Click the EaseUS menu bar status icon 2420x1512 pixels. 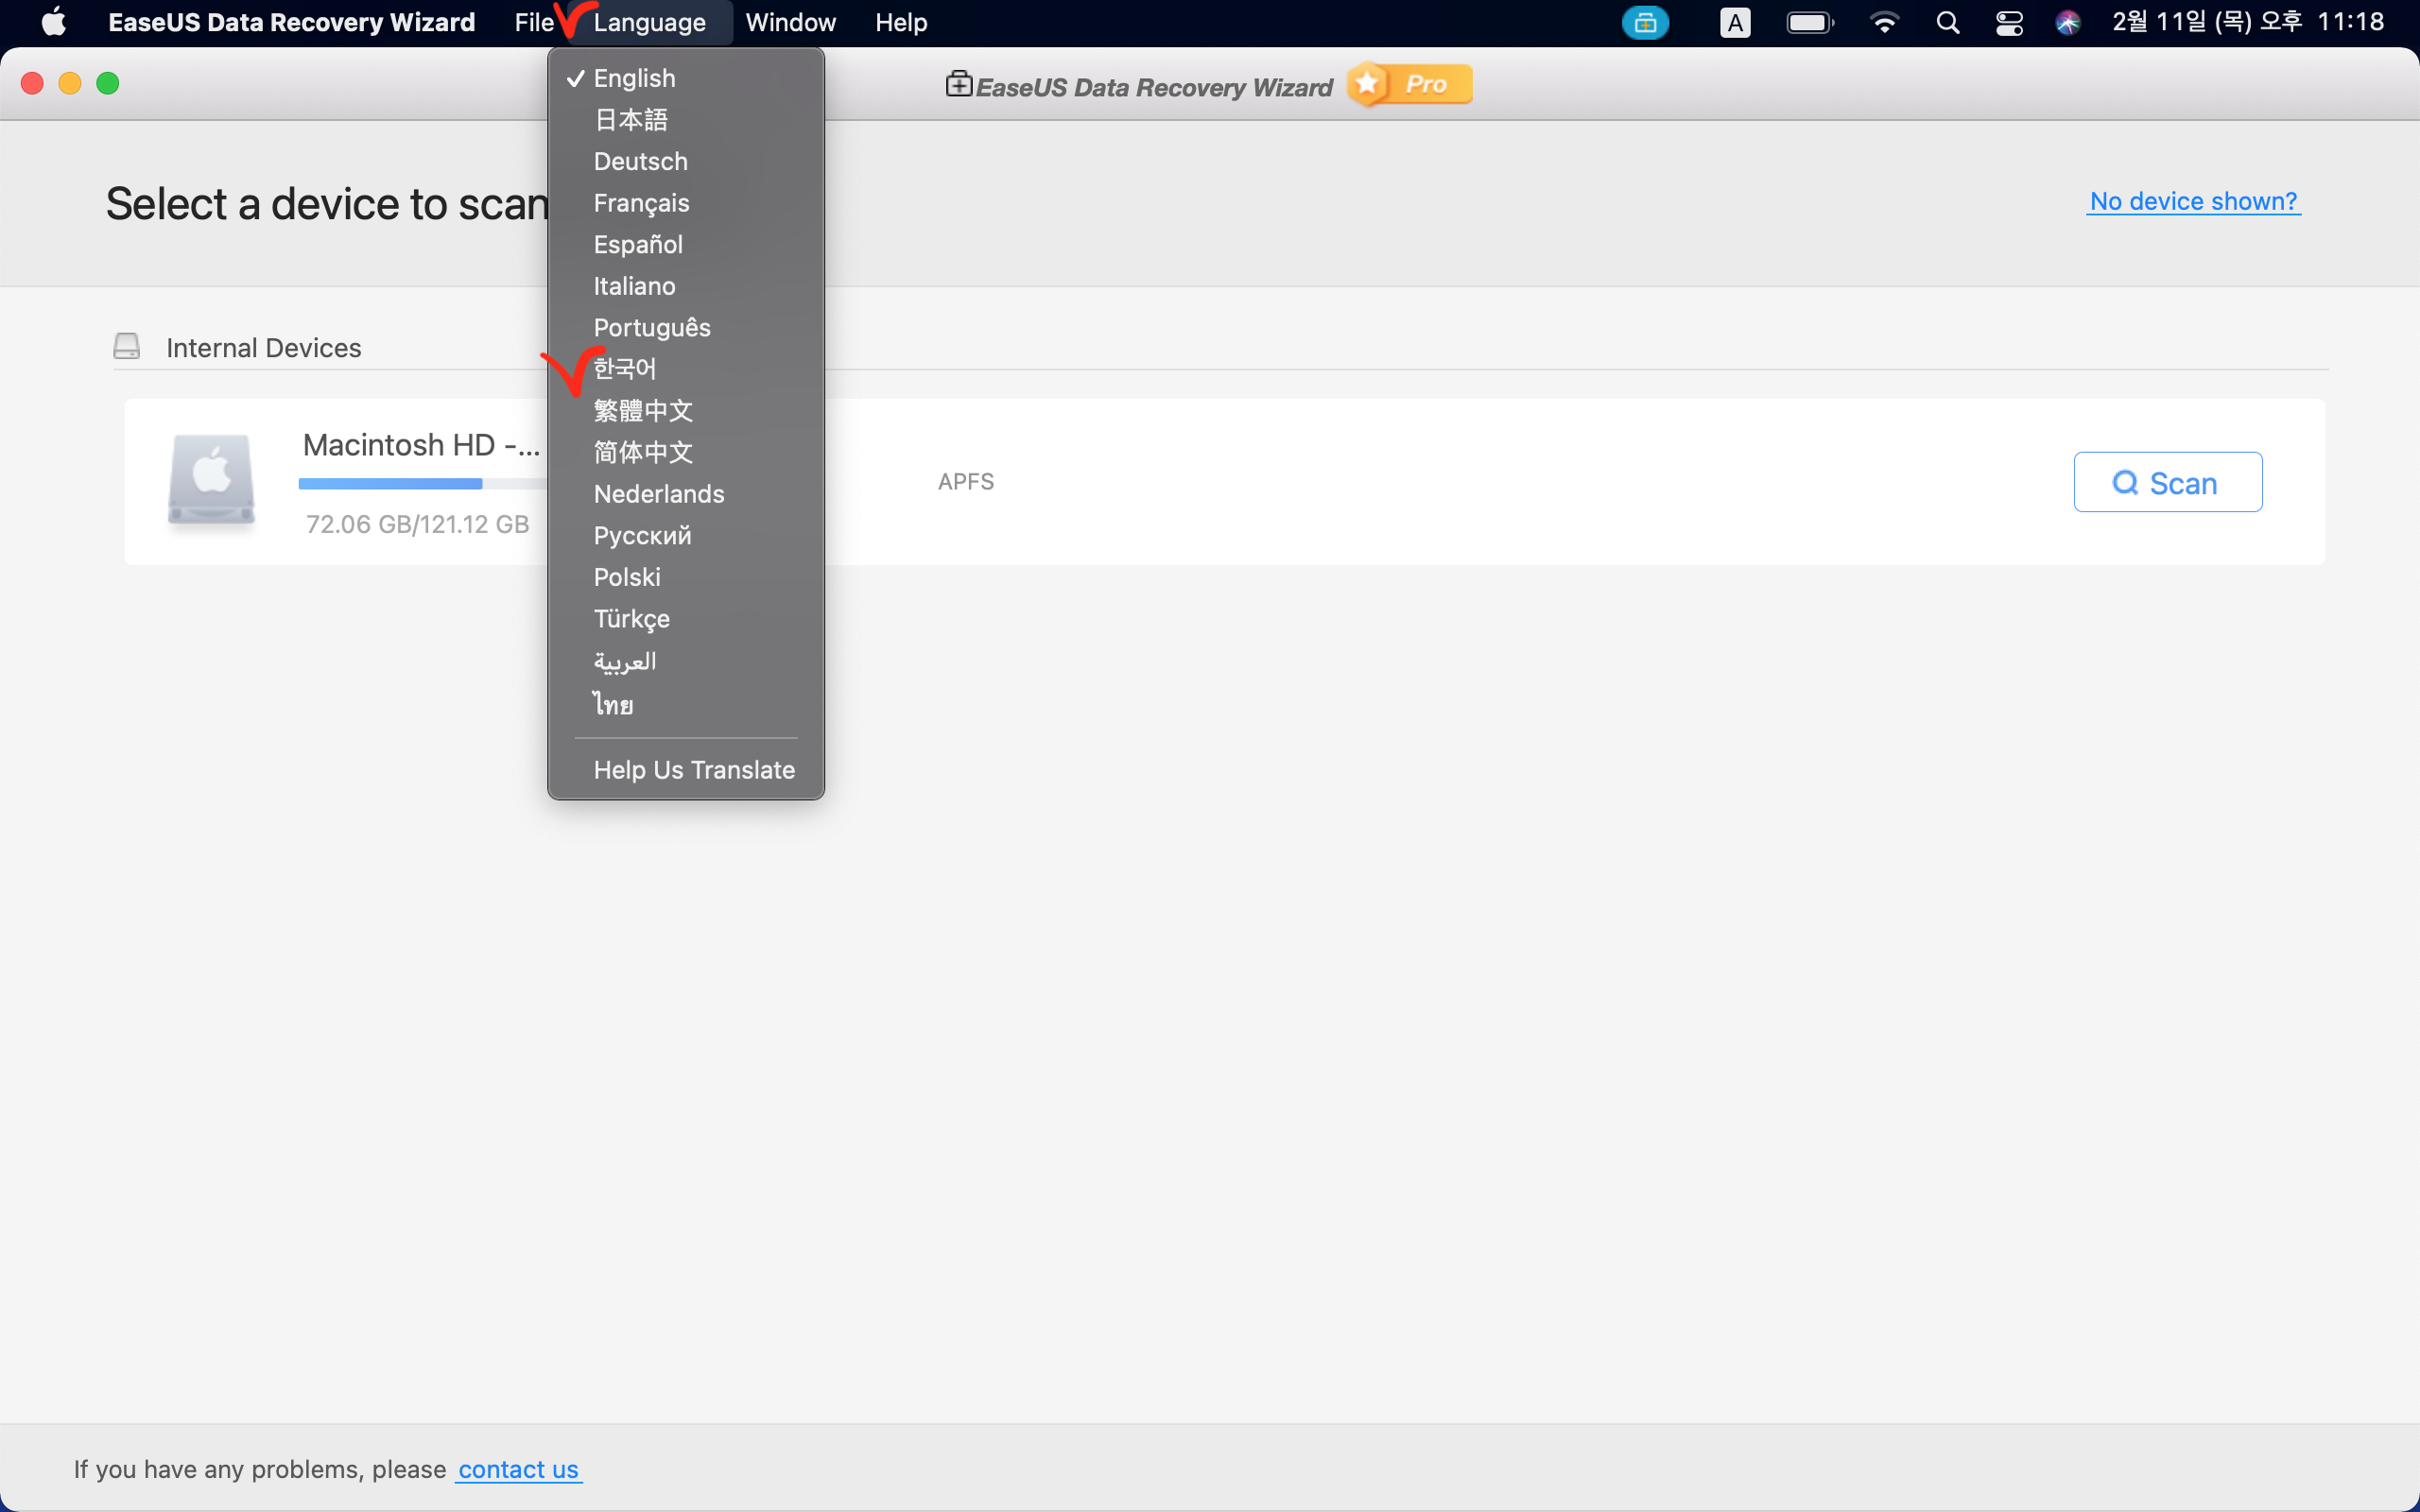tap(1644, 22)
